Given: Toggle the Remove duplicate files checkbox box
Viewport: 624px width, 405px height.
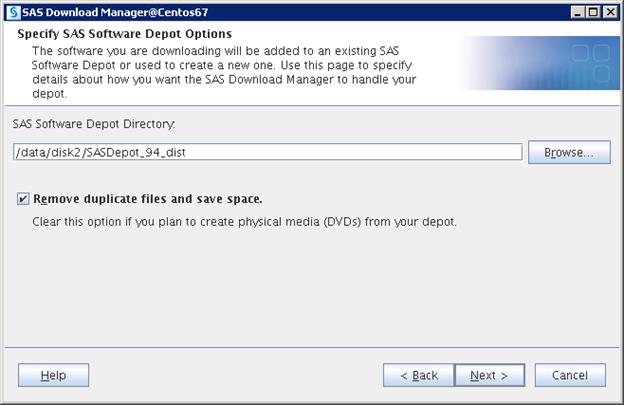Looking at the screenshot, I should [23, 199].
